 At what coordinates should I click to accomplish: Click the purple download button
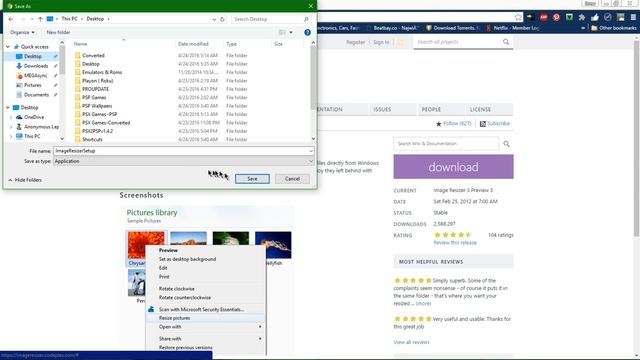[453, 167]
